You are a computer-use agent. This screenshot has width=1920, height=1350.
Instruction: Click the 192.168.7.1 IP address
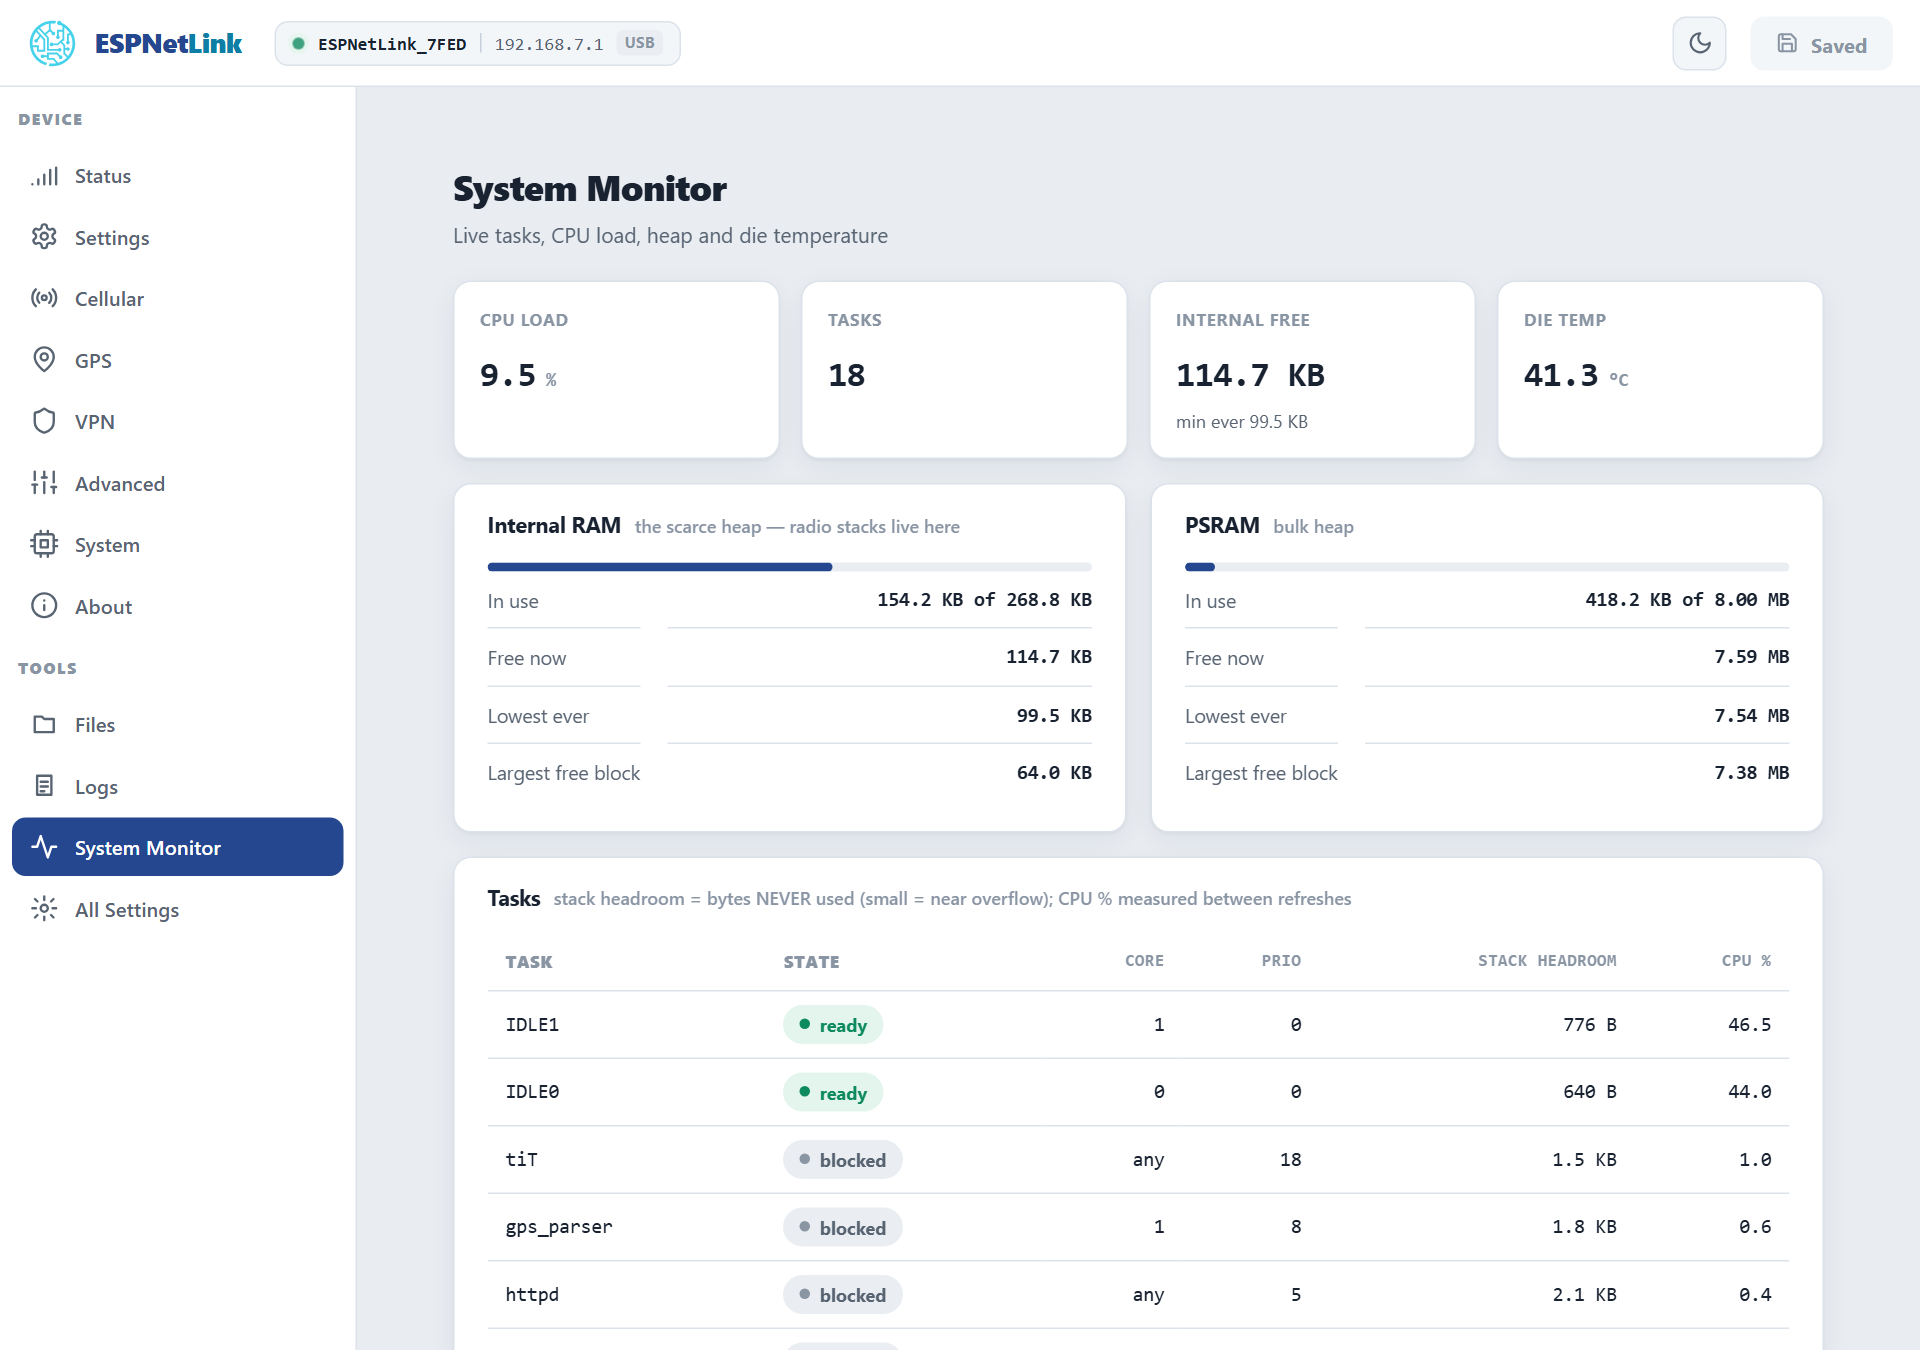[549, 44]
